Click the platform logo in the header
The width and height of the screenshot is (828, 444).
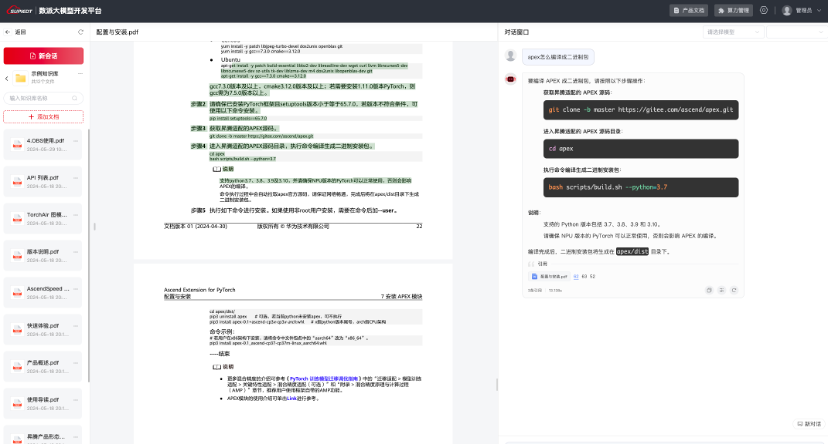pos(20,11)
